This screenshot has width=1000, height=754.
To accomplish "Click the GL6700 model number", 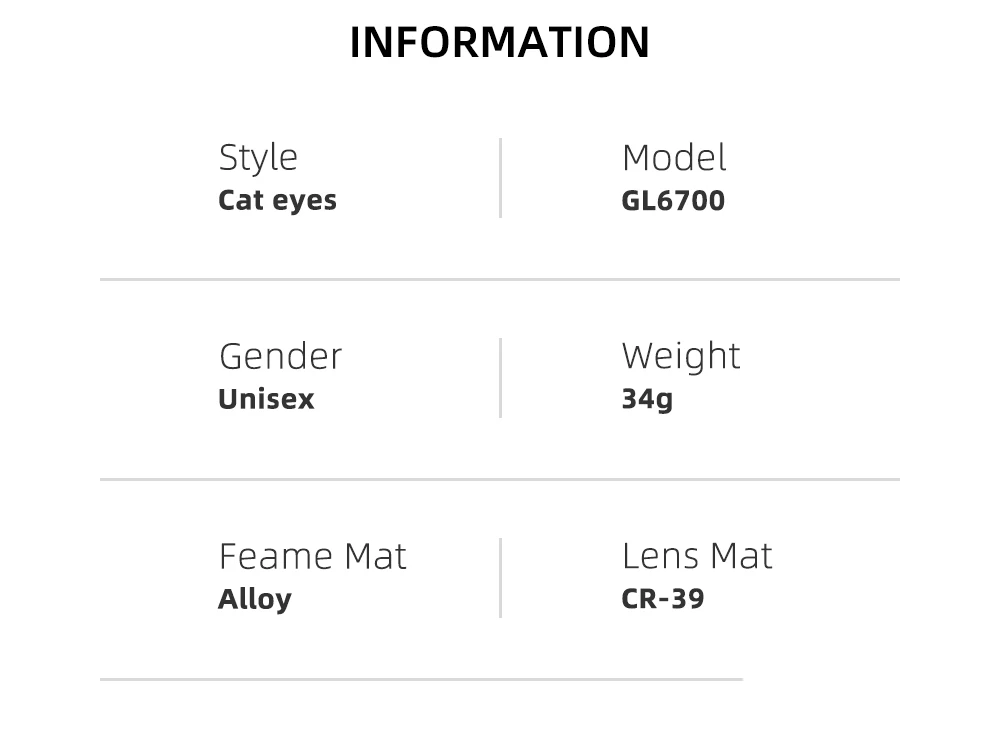I will click(673, 201).
